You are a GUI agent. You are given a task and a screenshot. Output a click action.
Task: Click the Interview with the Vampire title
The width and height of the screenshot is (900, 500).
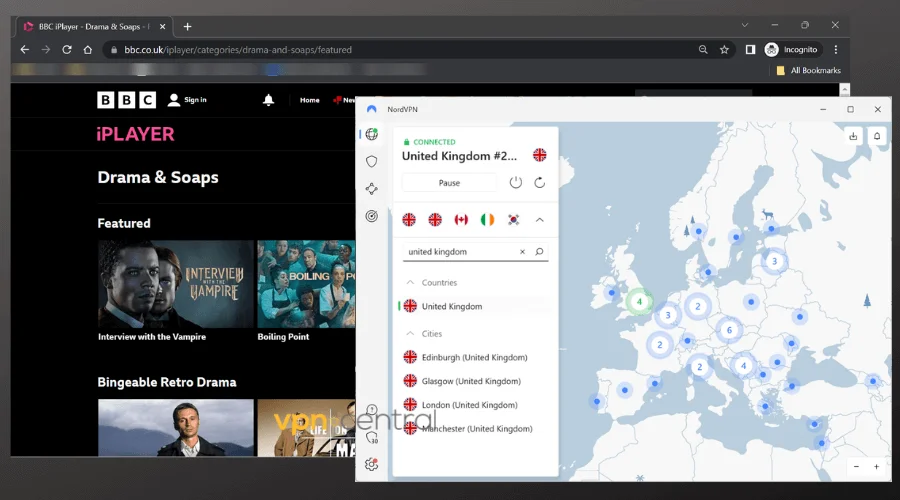152,337
